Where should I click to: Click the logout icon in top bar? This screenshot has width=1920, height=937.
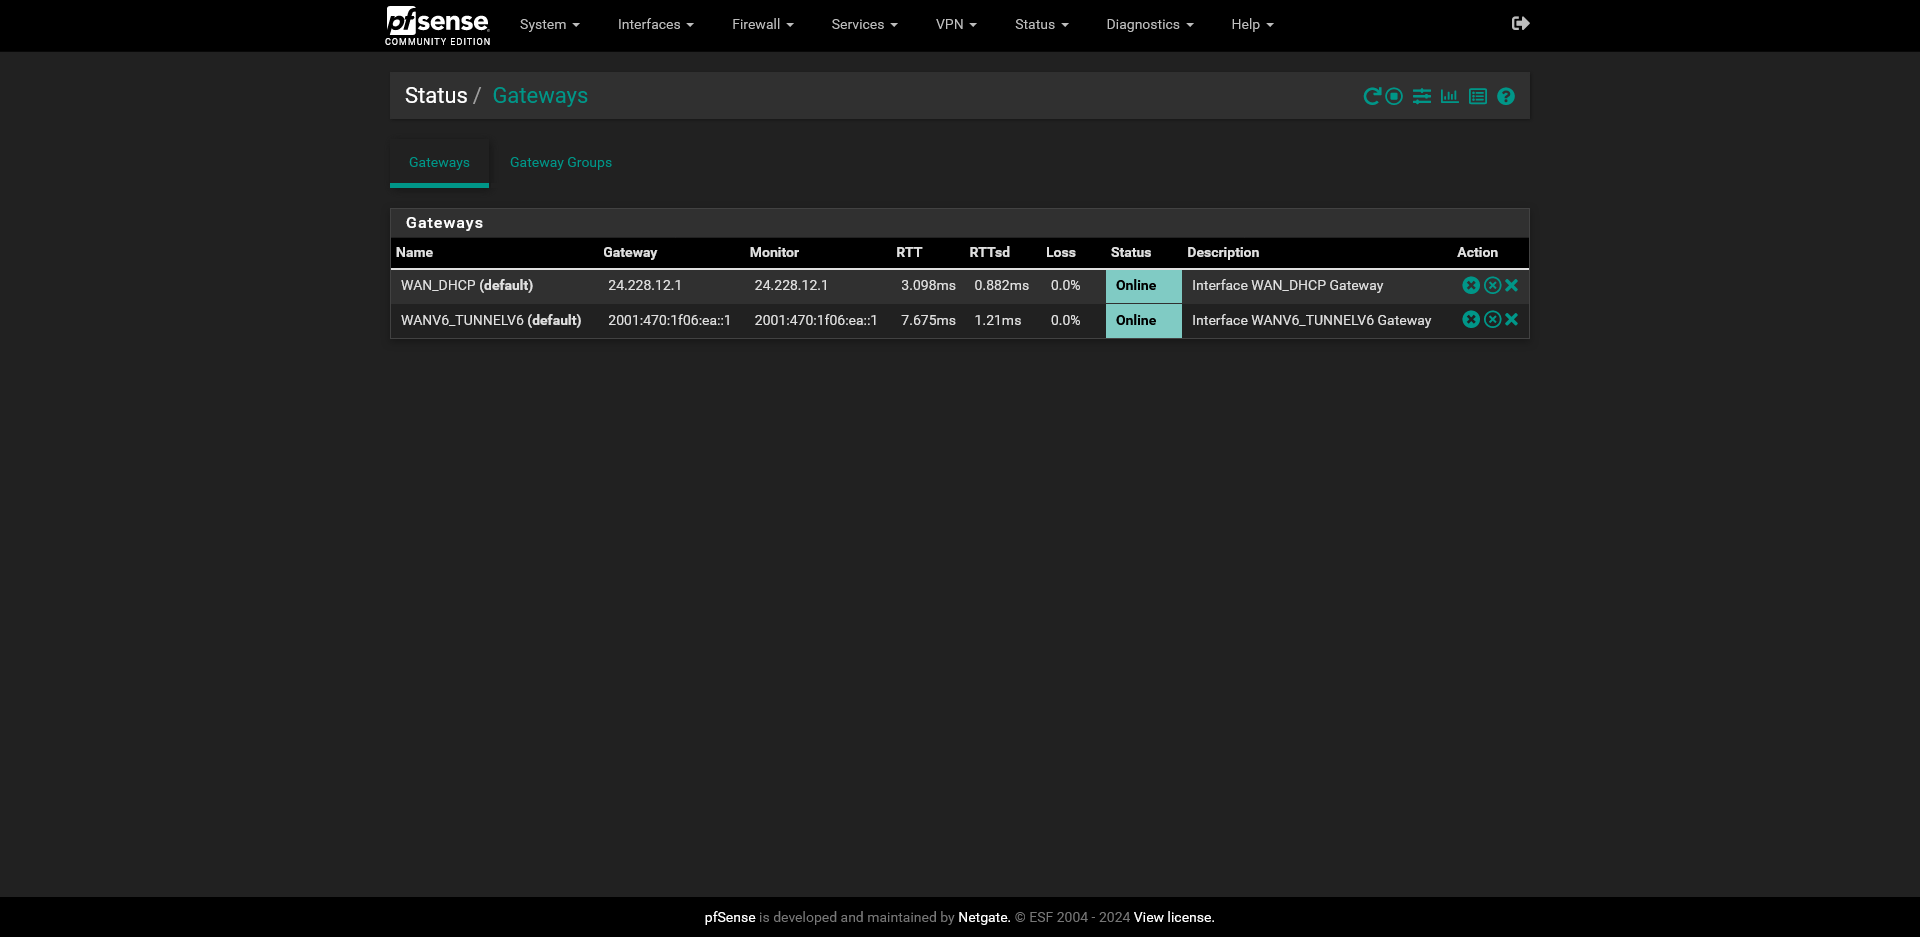pyautogui.click(x=1520, y=24)
